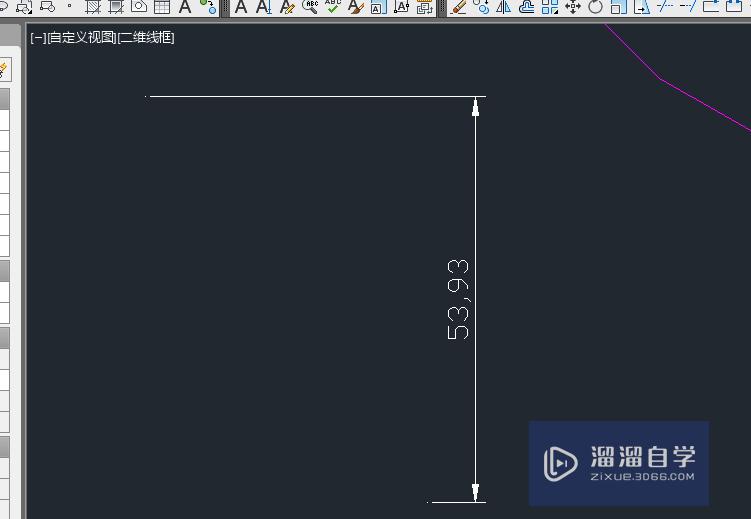This screenshot has height=519, width=751.
Task: Select the Copy objects tool
Action: 481,7
